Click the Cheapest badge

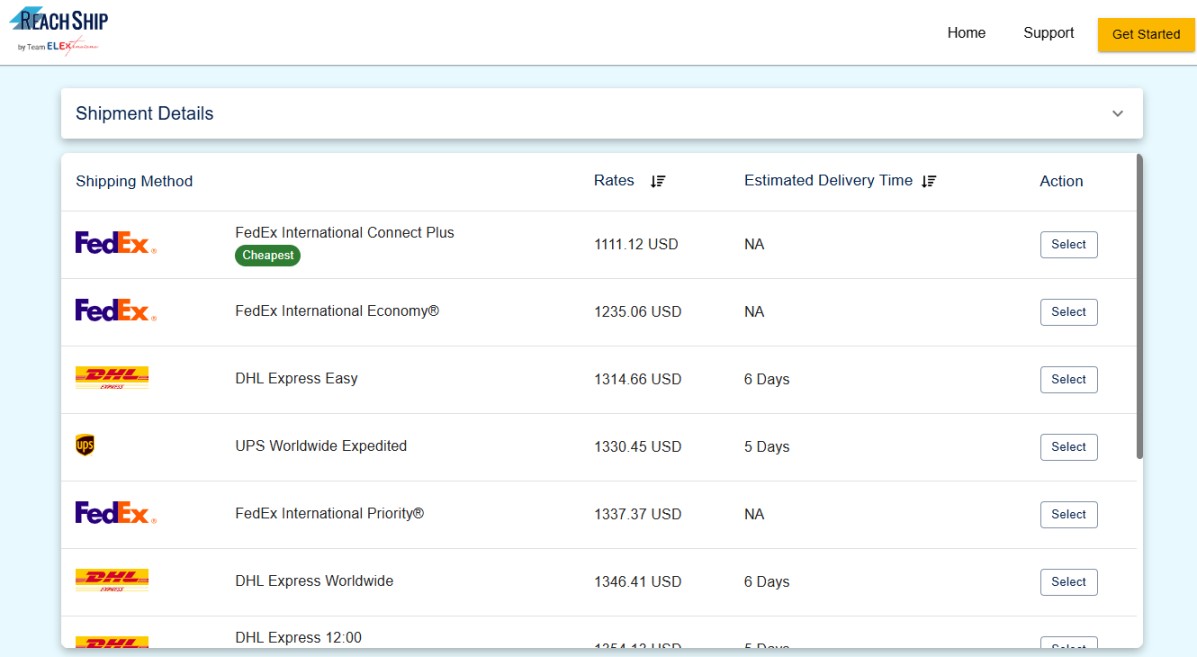point(267,255)
